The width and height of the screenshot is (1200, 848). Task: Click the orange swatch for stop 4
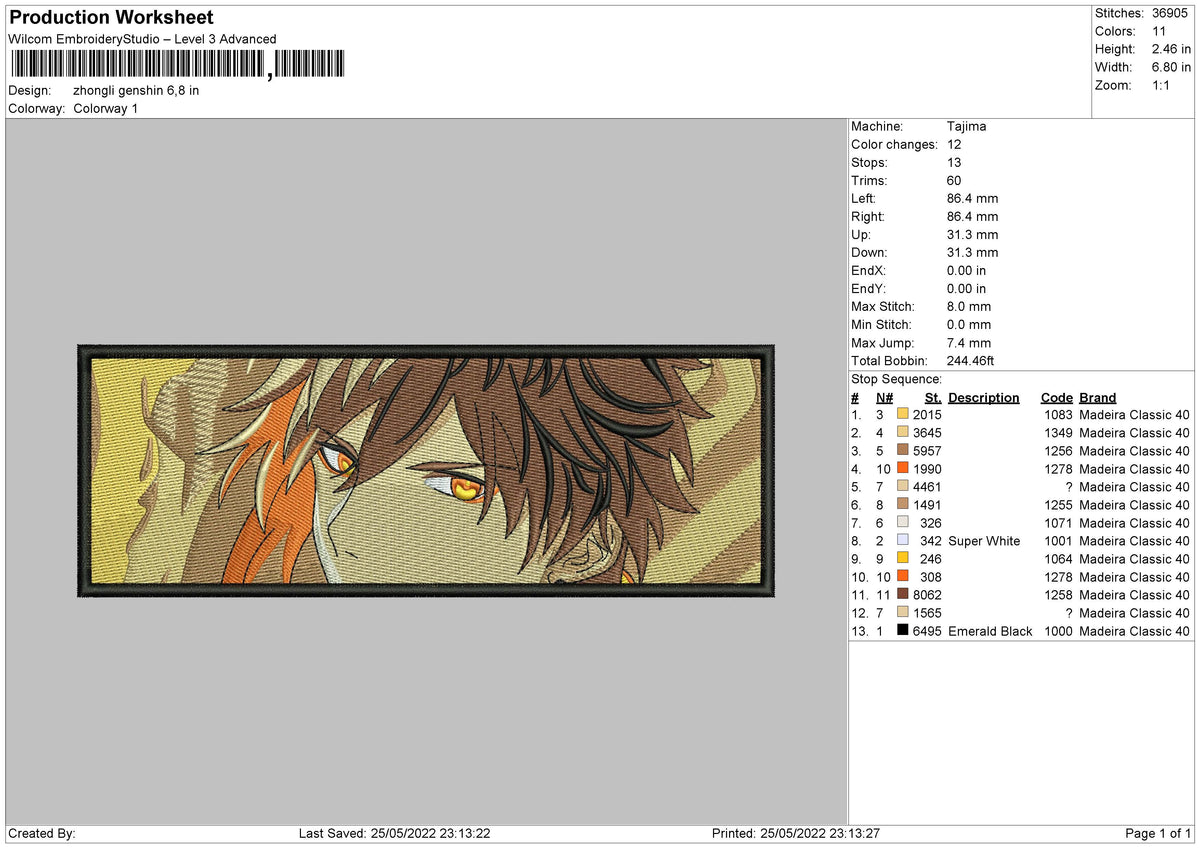point(903,469)
